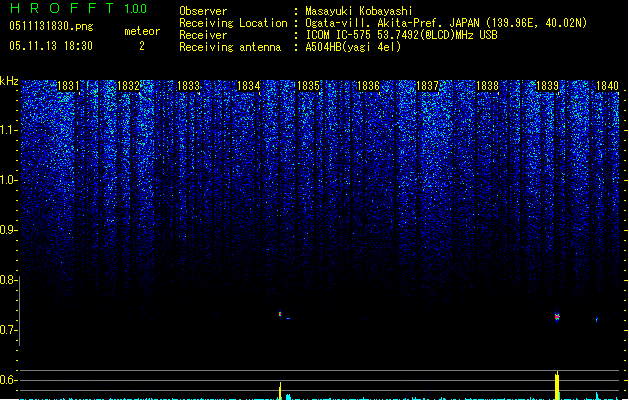
Task: Click the meteor count value 2
Action: [x=142, y=46]
